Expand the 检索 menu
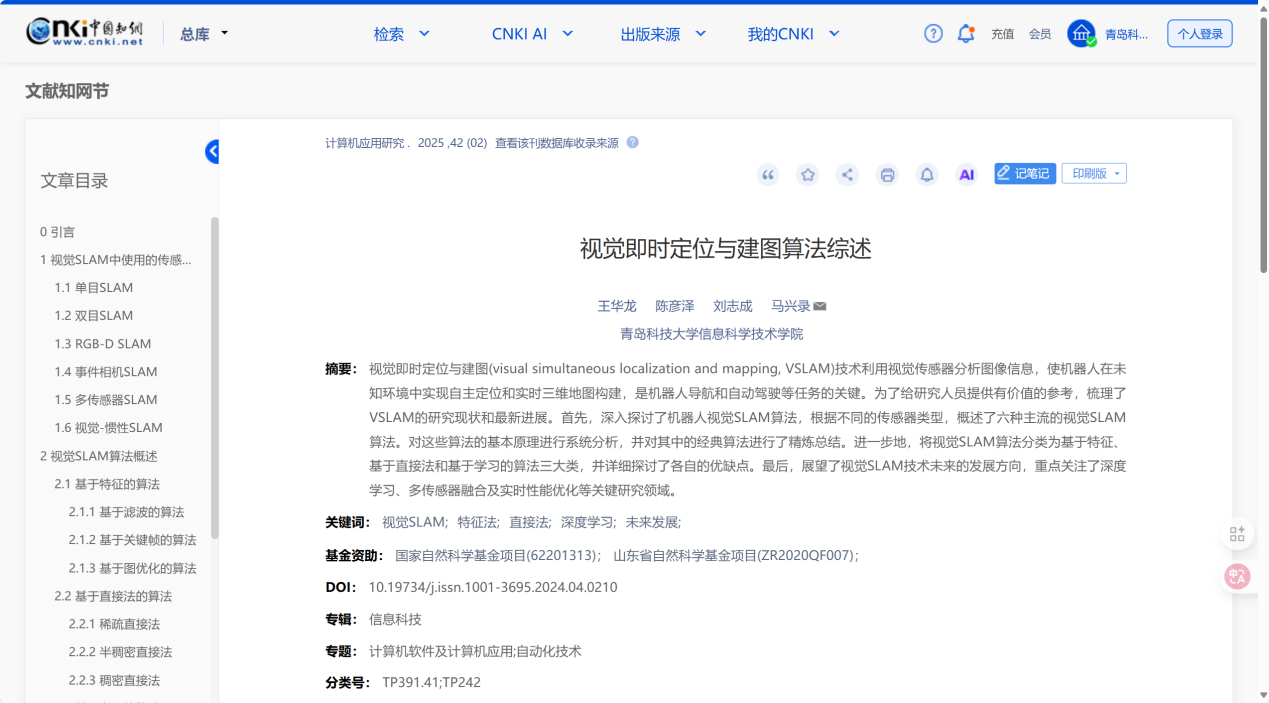1269x703 pixels. pyautogui.click(x=401, y=34)
